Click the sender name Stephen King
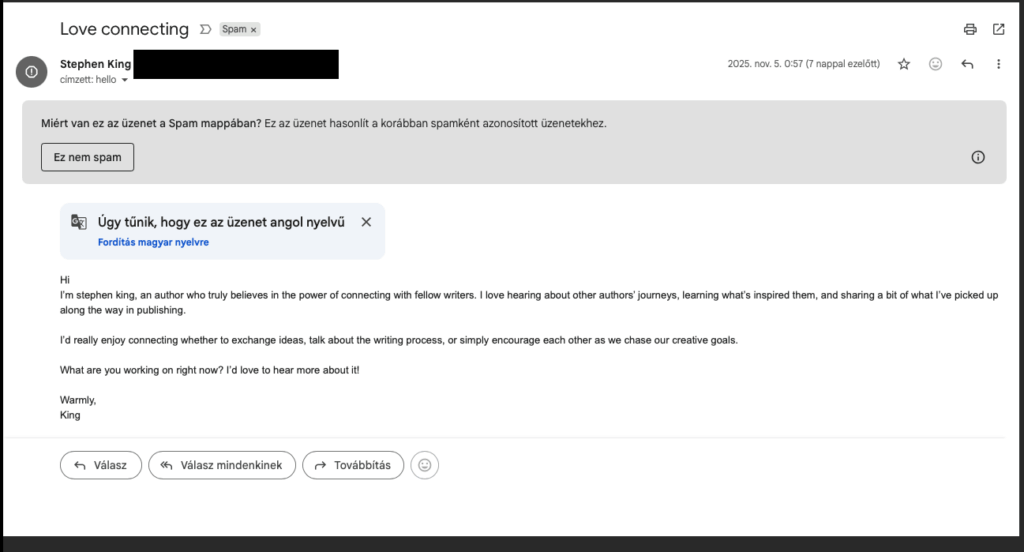The image size is (1024, 552). (x=95, y=64)
